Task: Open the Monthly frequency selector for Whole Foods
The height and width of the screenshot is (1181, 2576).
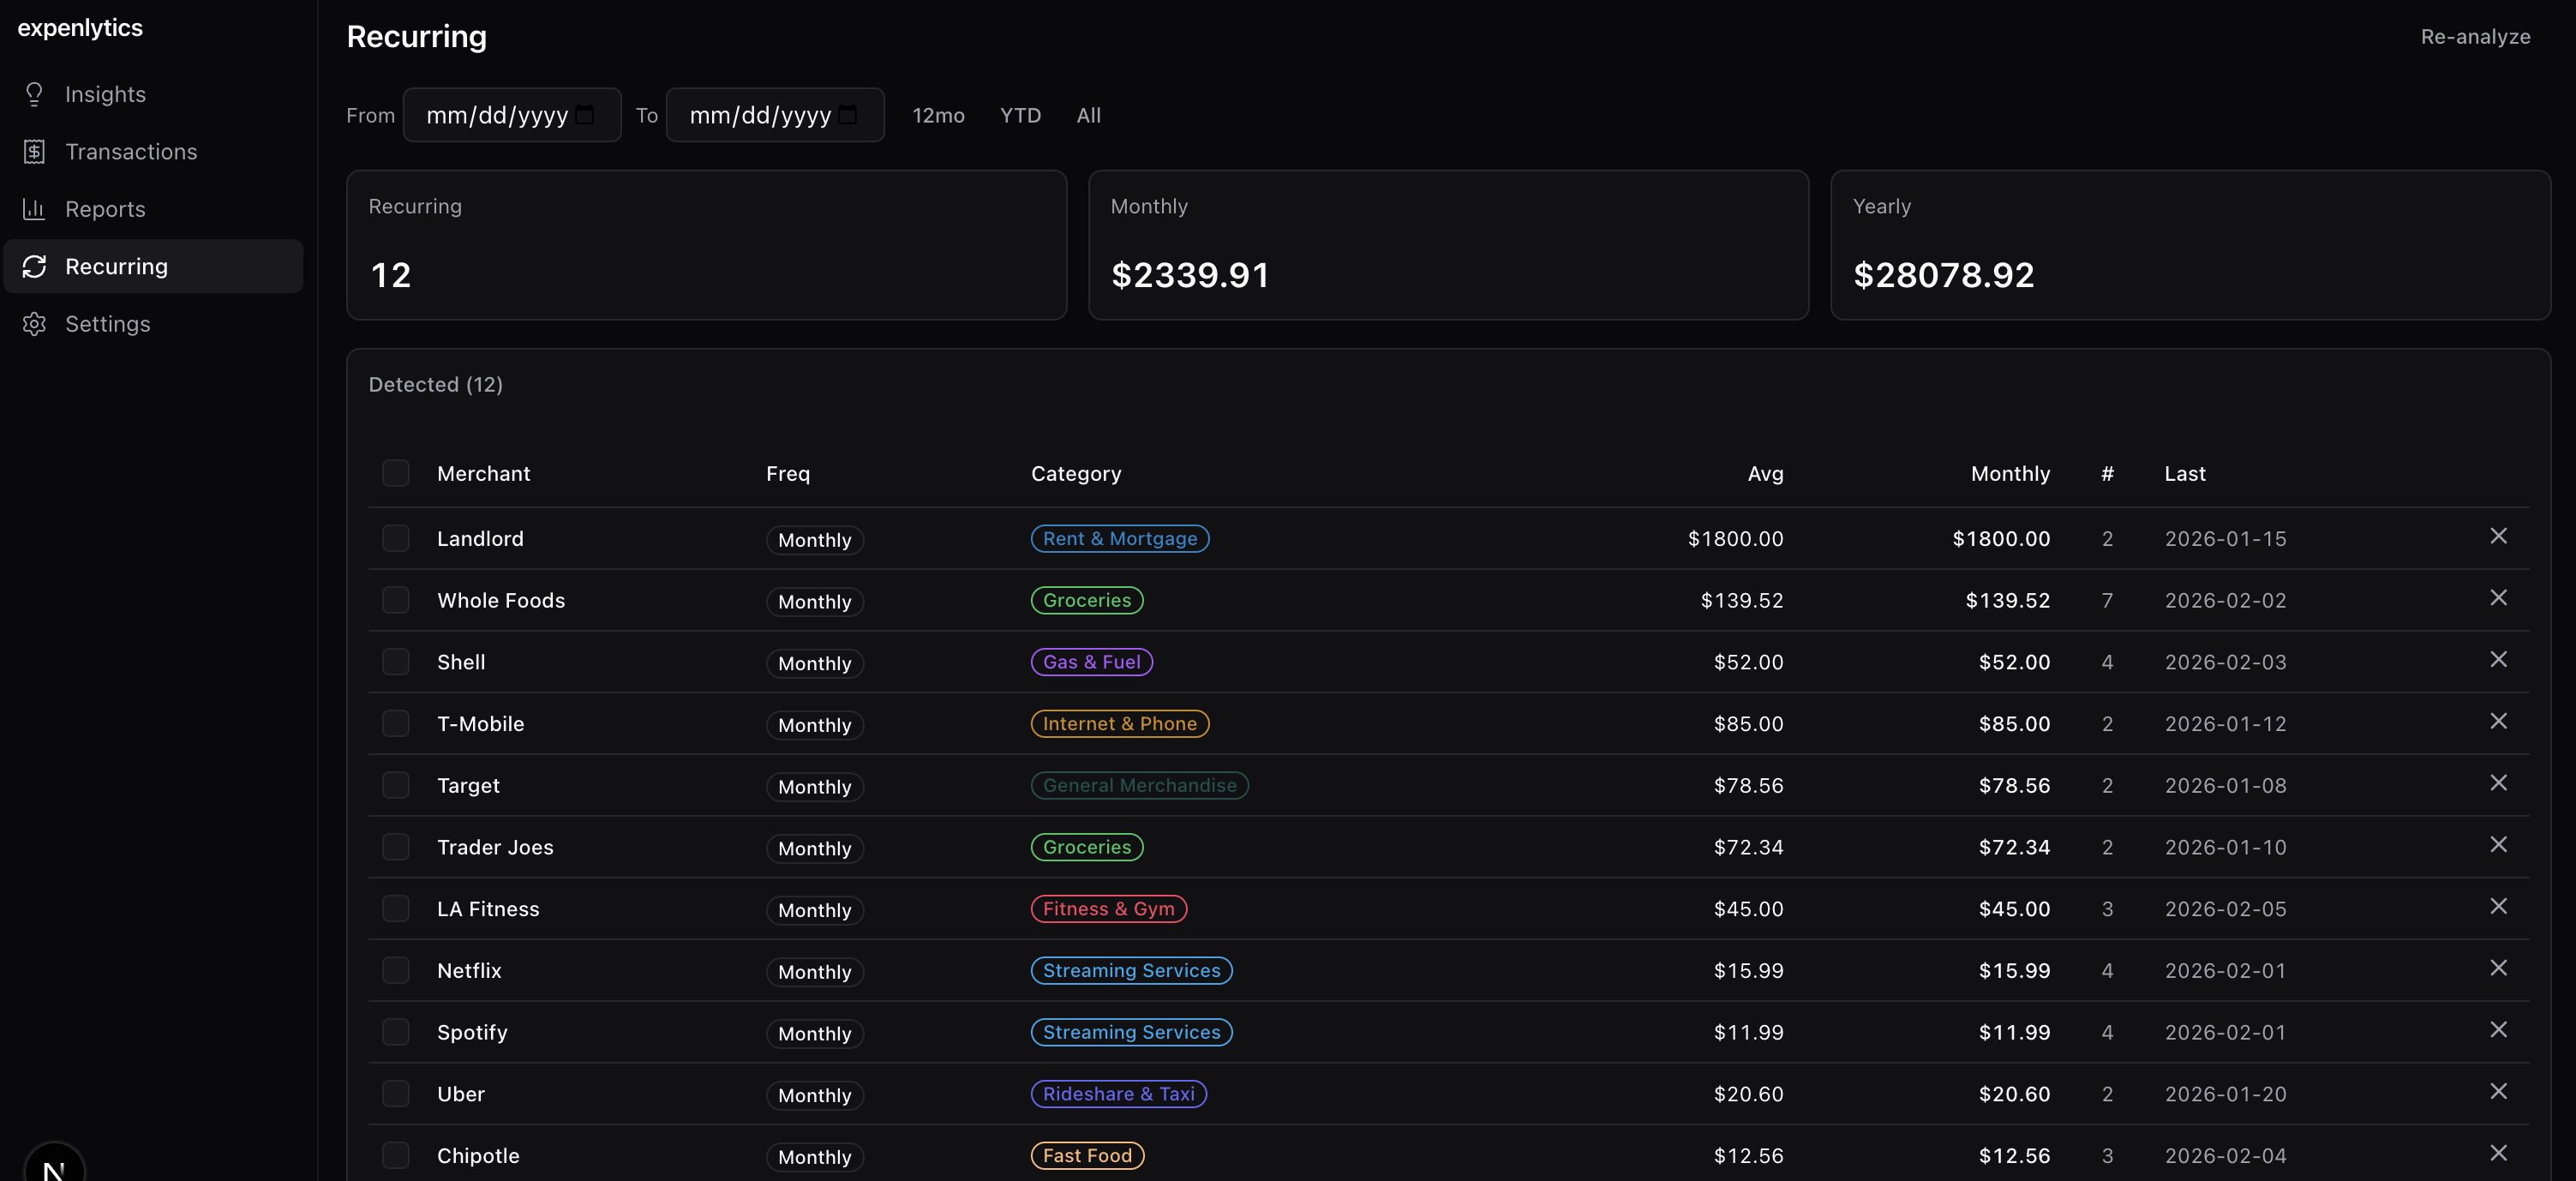Action: 814,601
